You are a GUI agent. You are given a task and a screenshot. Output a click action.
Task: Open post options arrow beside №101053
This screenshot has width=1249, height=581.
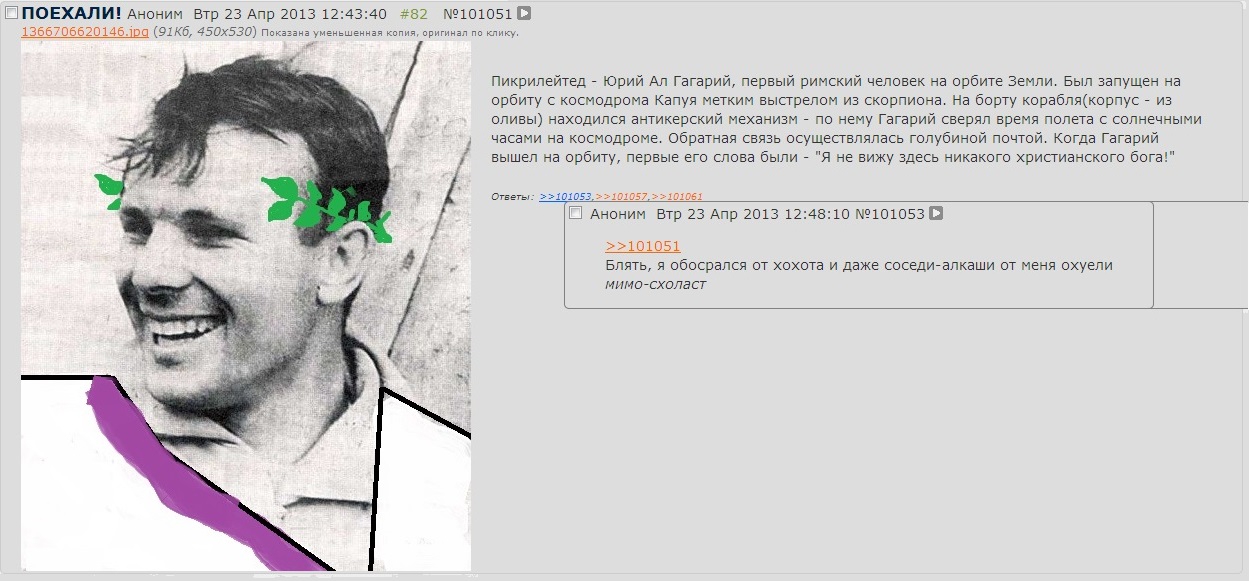click(936, 213)
